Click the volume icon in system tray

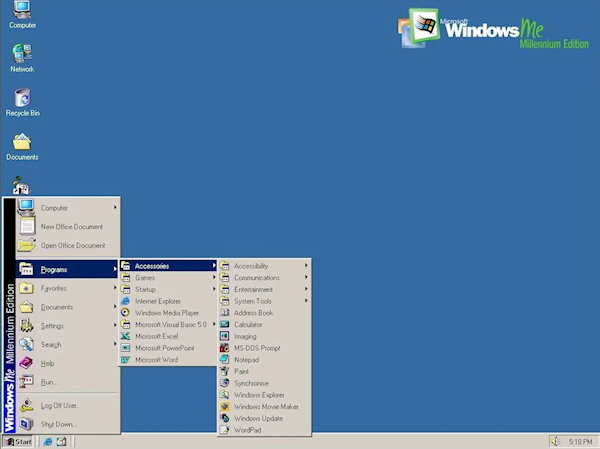[x=556, y=441]
